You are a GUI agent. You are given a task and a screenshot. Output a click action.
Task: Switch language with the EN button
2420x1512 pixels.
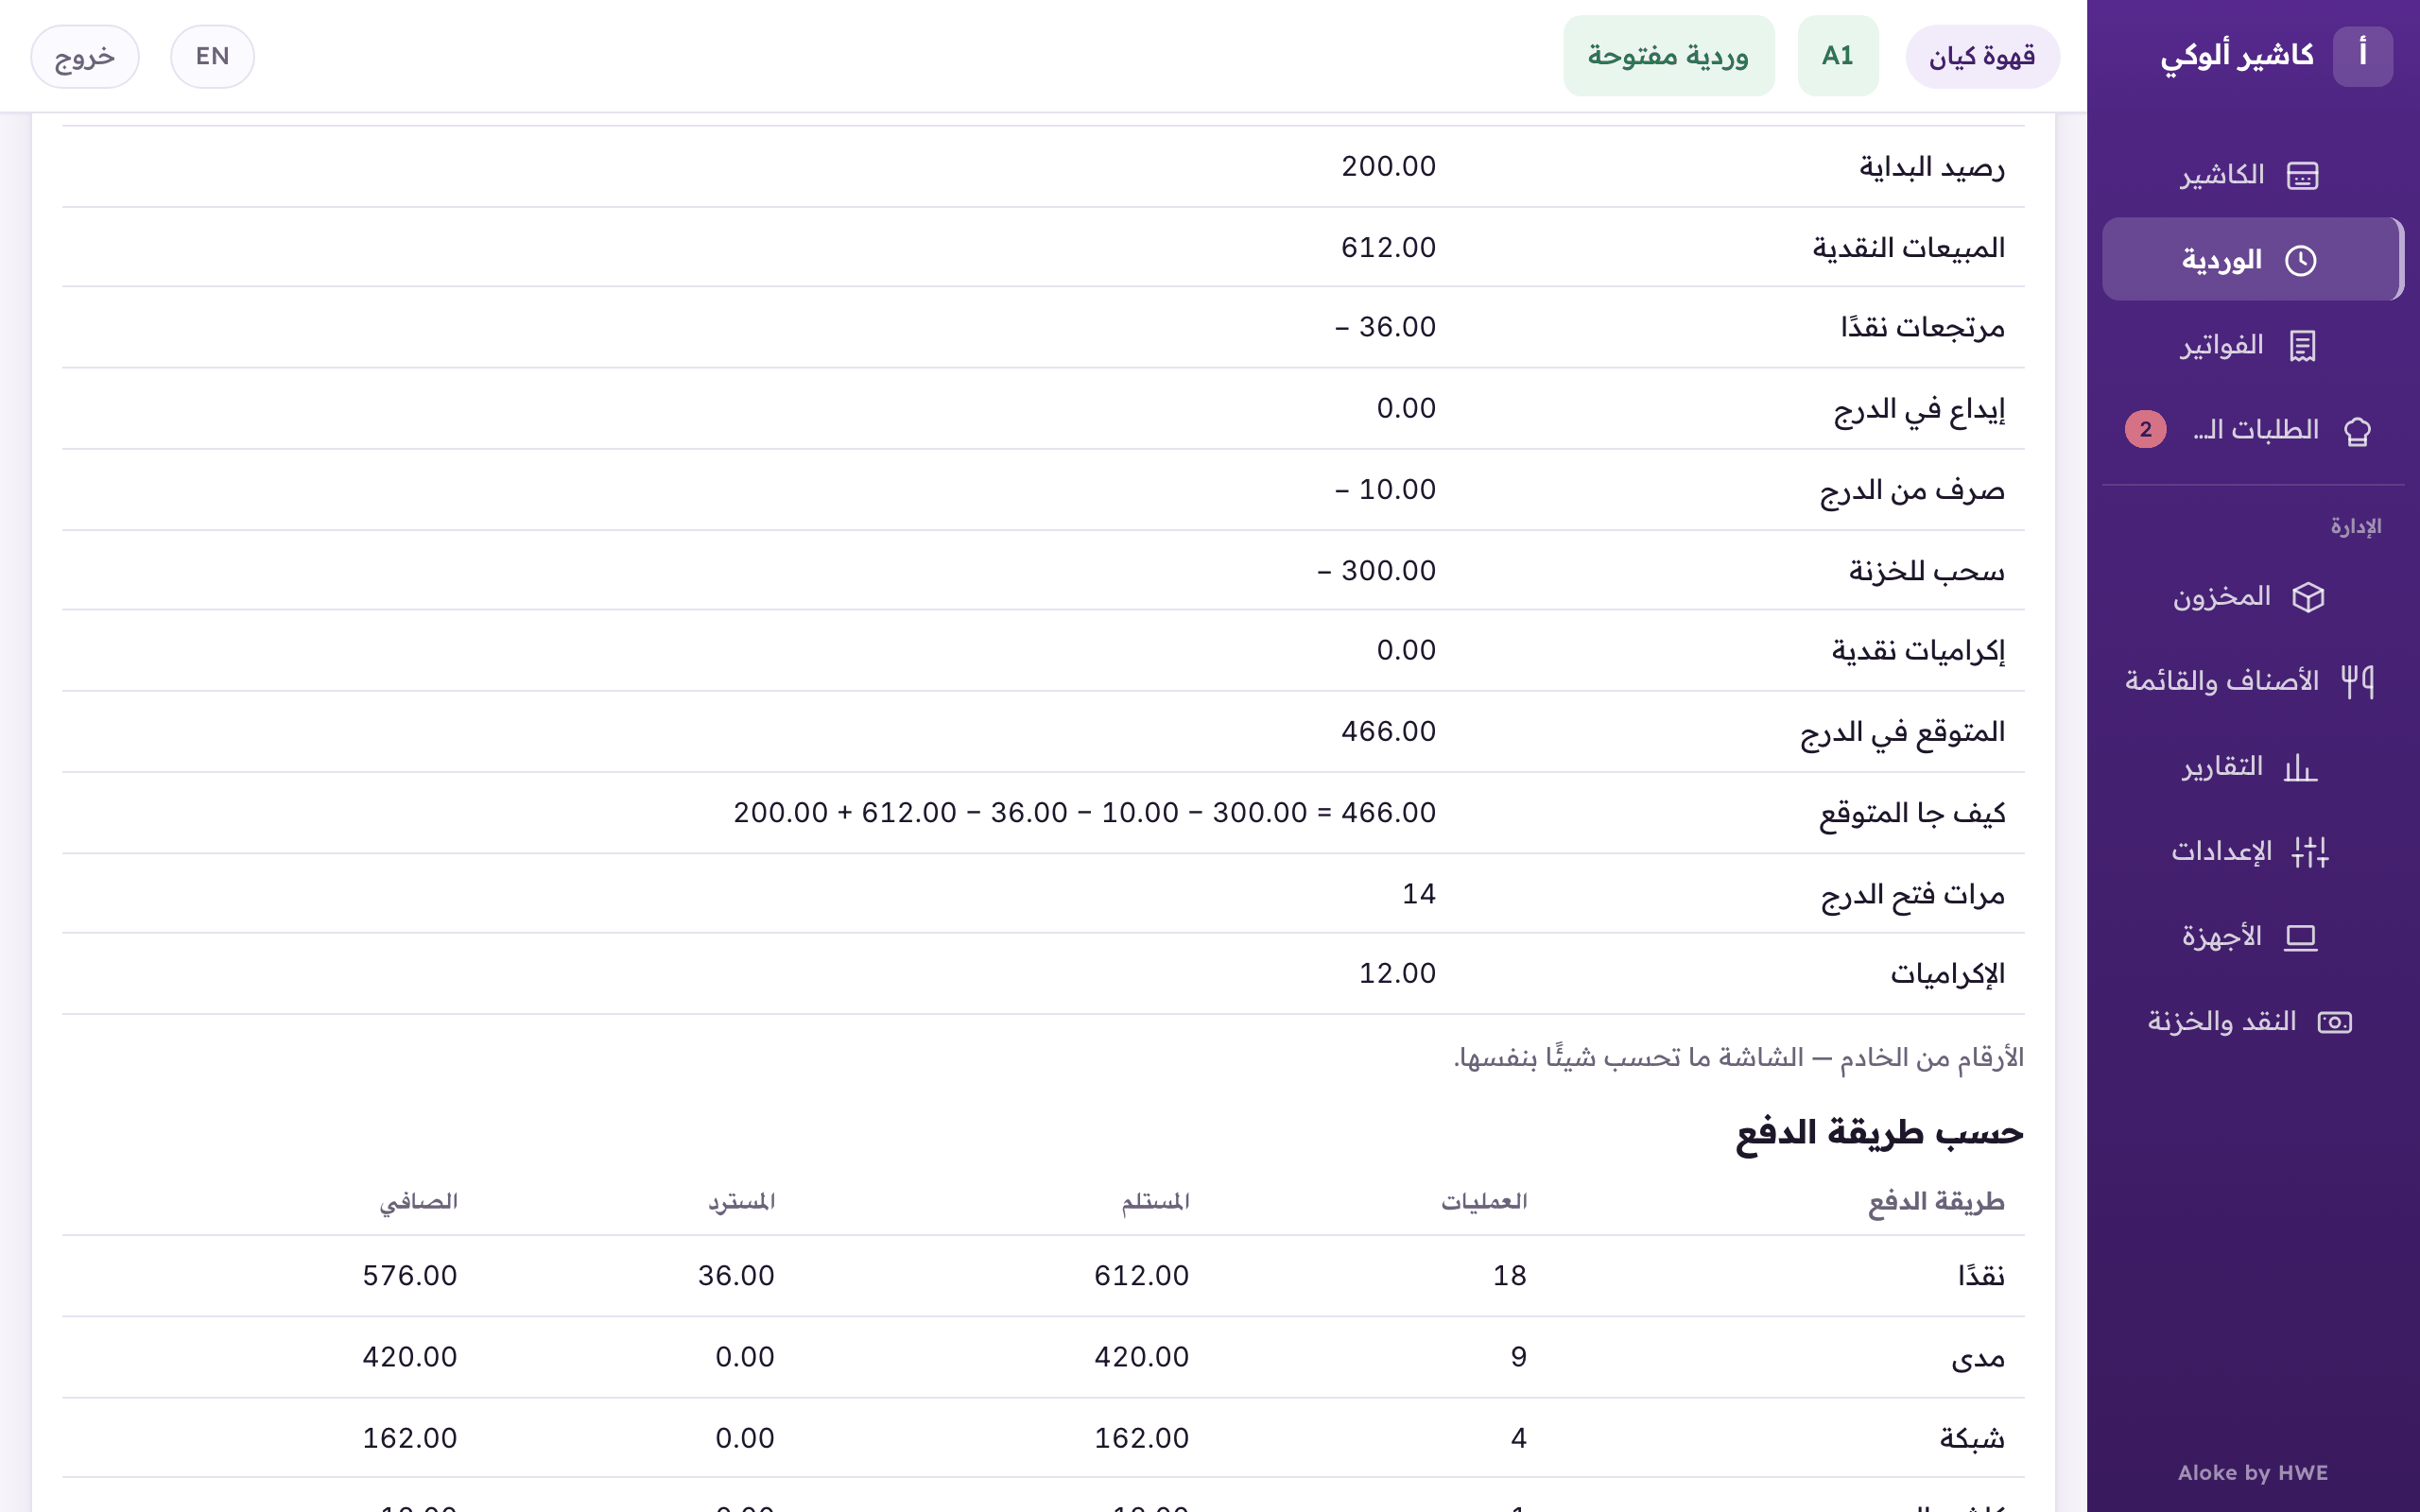click(212, 57)
